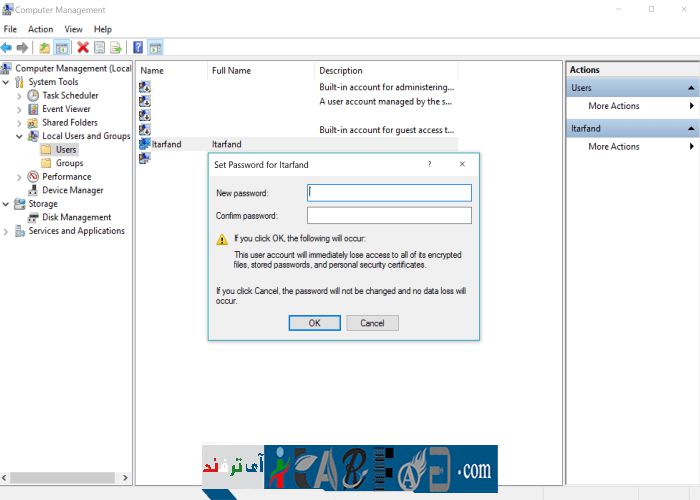The height and width of the screenshot is (500, 700).
Task: Open the Action menu
Action: (41, 29)
